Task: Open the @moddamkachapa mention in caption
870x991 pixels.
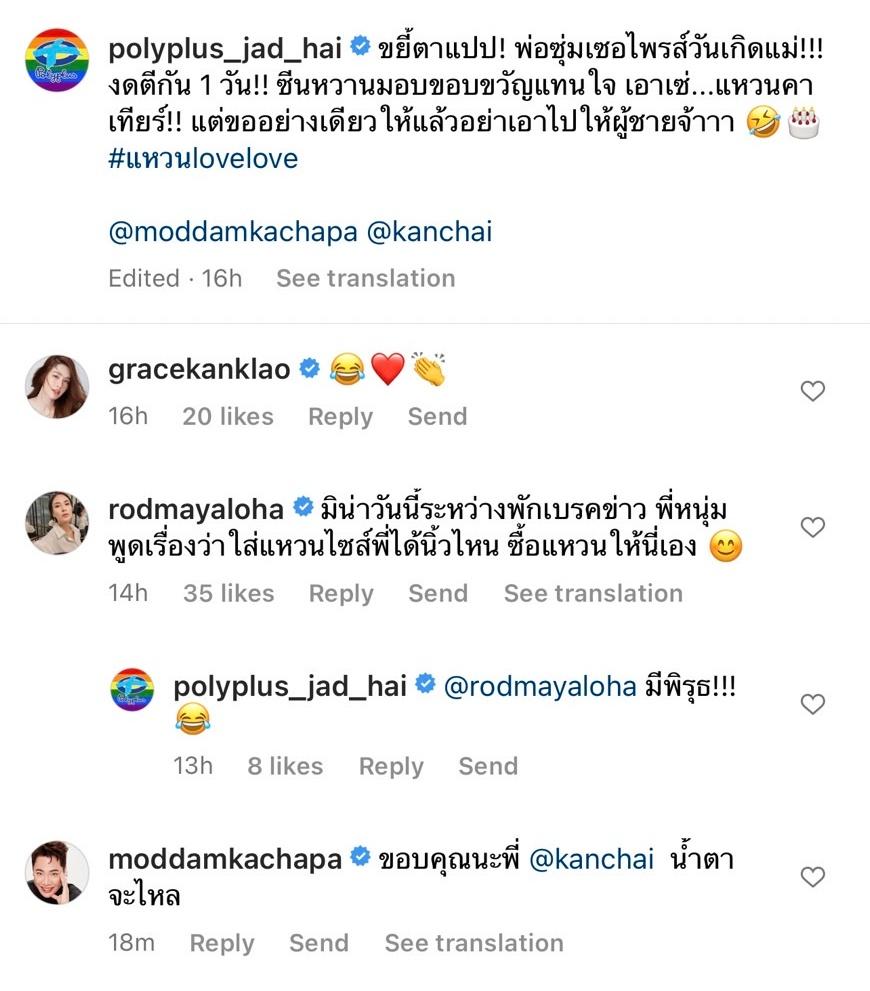Action: click(x=229, y=232)
